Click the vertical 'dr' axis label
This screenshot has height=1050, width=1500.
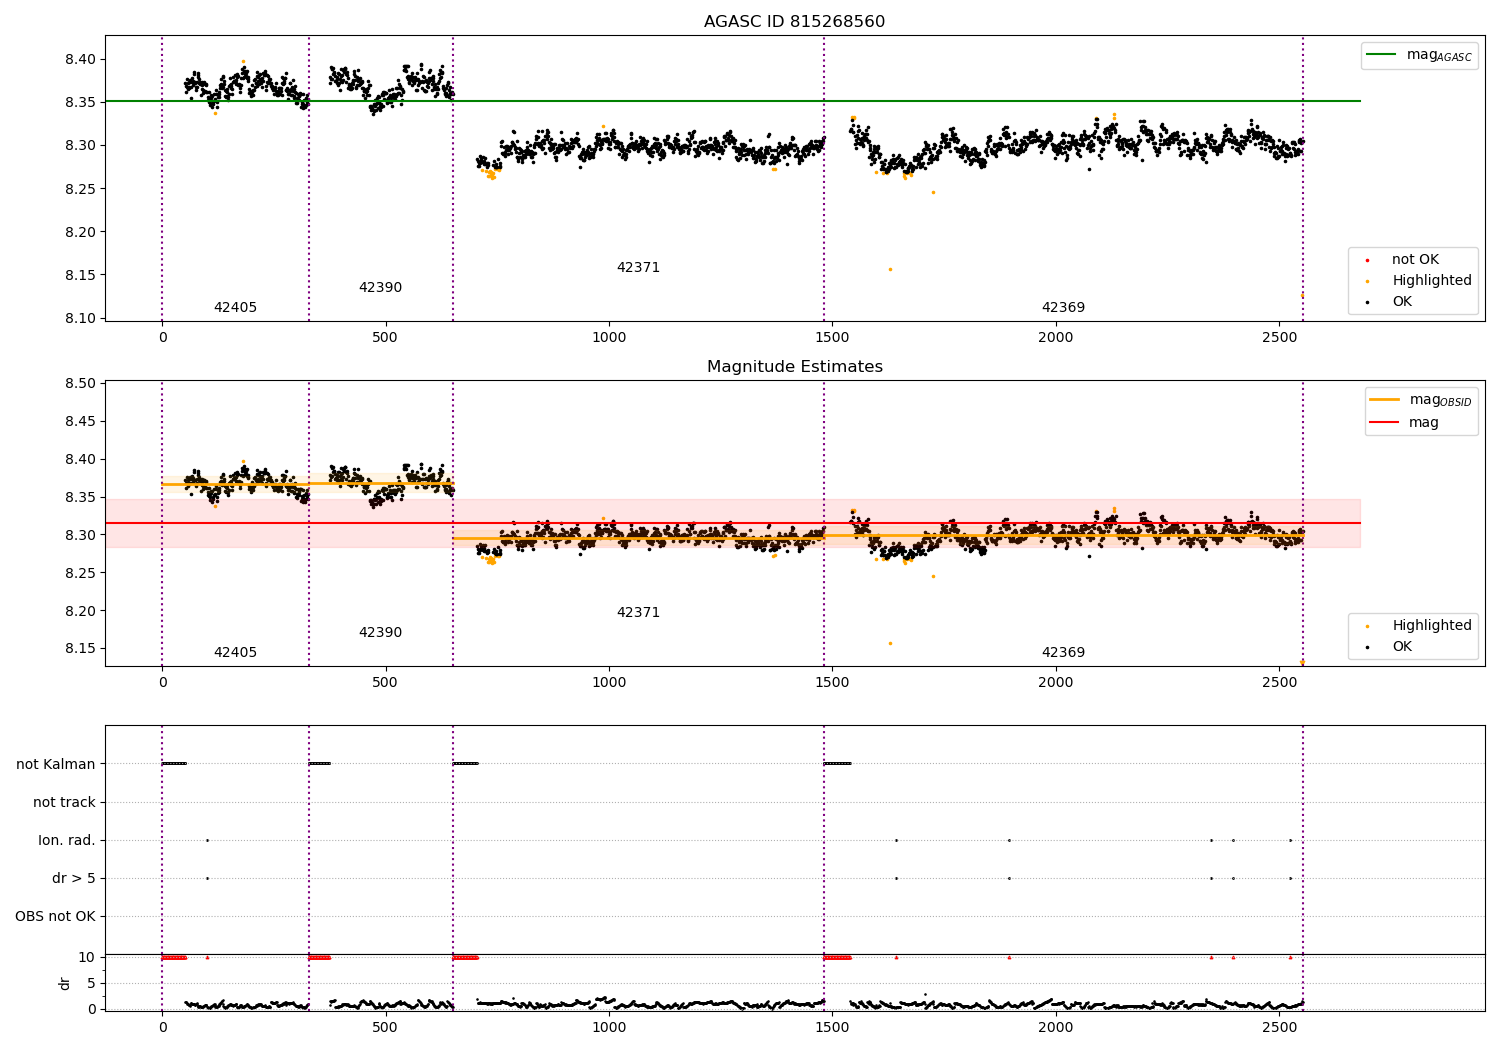[65, 983]
